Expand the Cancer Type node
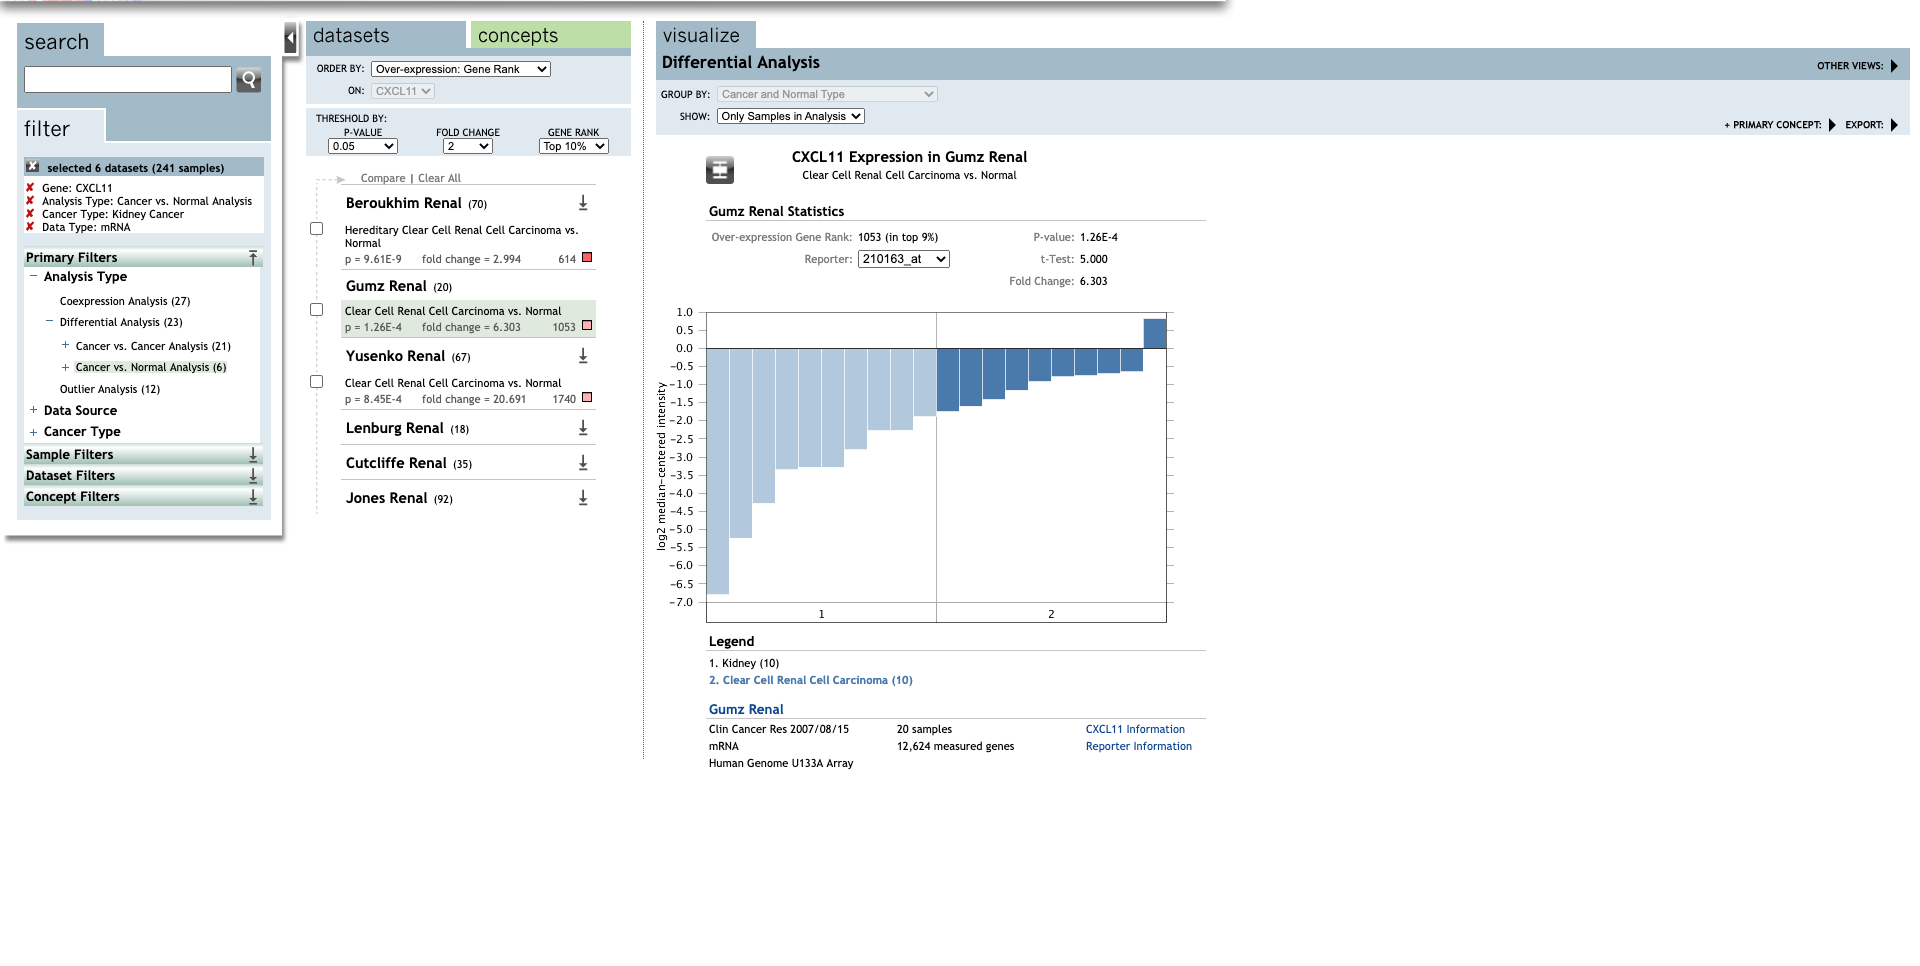This screenshot has width=1920, height=966. 33,432
